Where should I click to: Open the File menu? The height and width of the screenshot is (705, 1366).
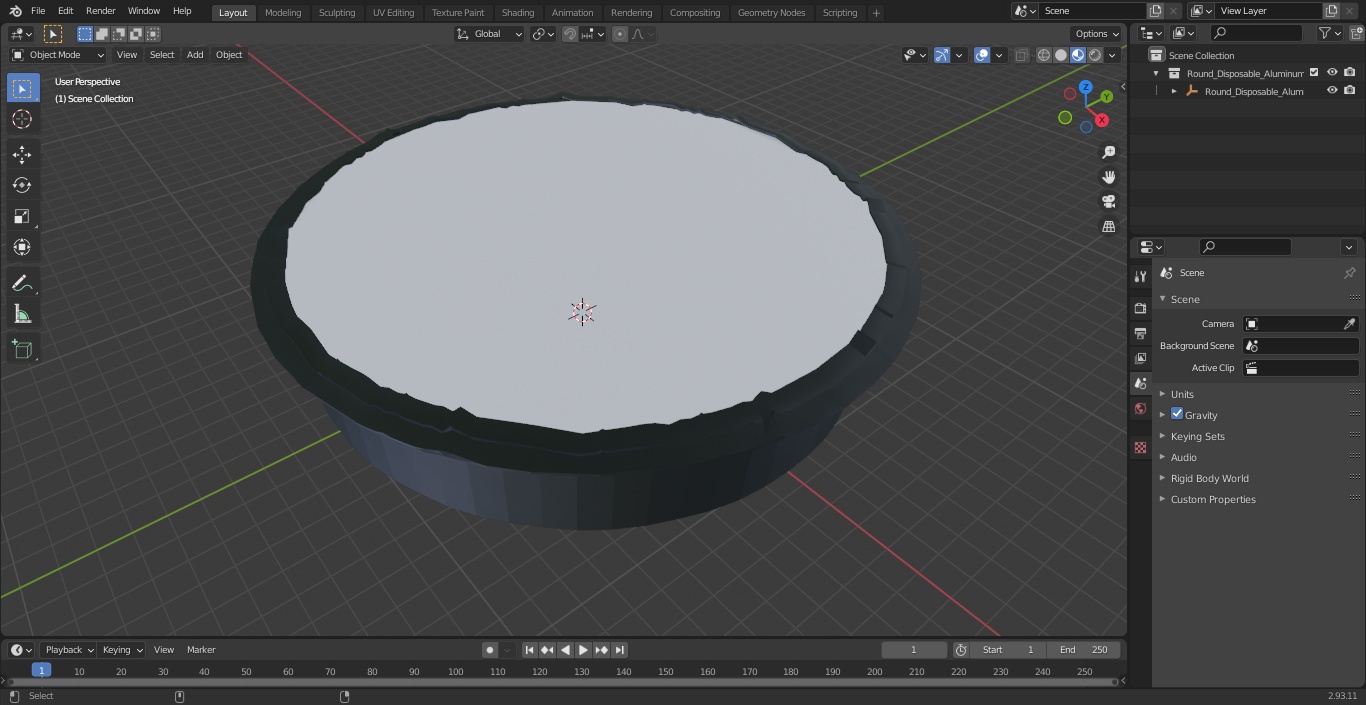[x=38, y=11]
